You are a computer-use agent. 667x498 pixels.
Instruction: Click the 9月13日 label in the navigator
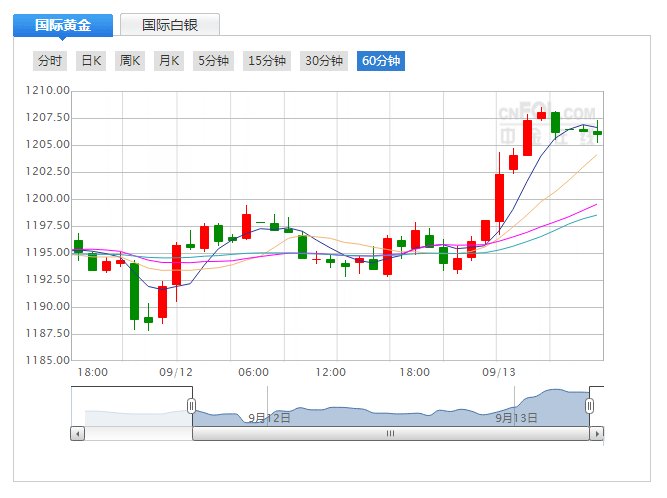point(517,417)
